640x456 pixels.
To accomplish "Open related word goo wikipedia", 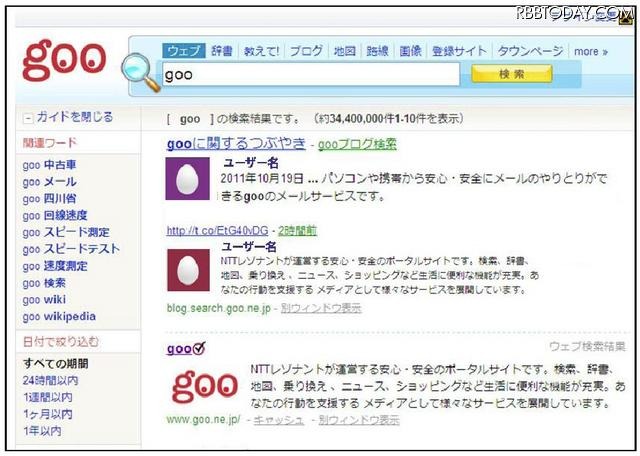I will [x=59, y=316].
